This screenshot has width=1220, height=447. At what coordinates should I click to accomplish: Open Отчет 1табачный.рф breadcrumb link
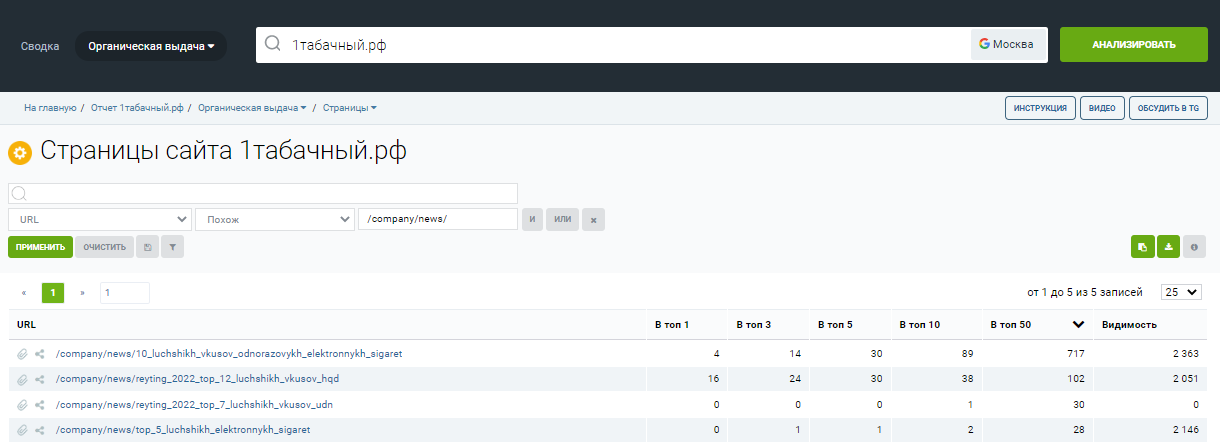click(x=137, y=107)
